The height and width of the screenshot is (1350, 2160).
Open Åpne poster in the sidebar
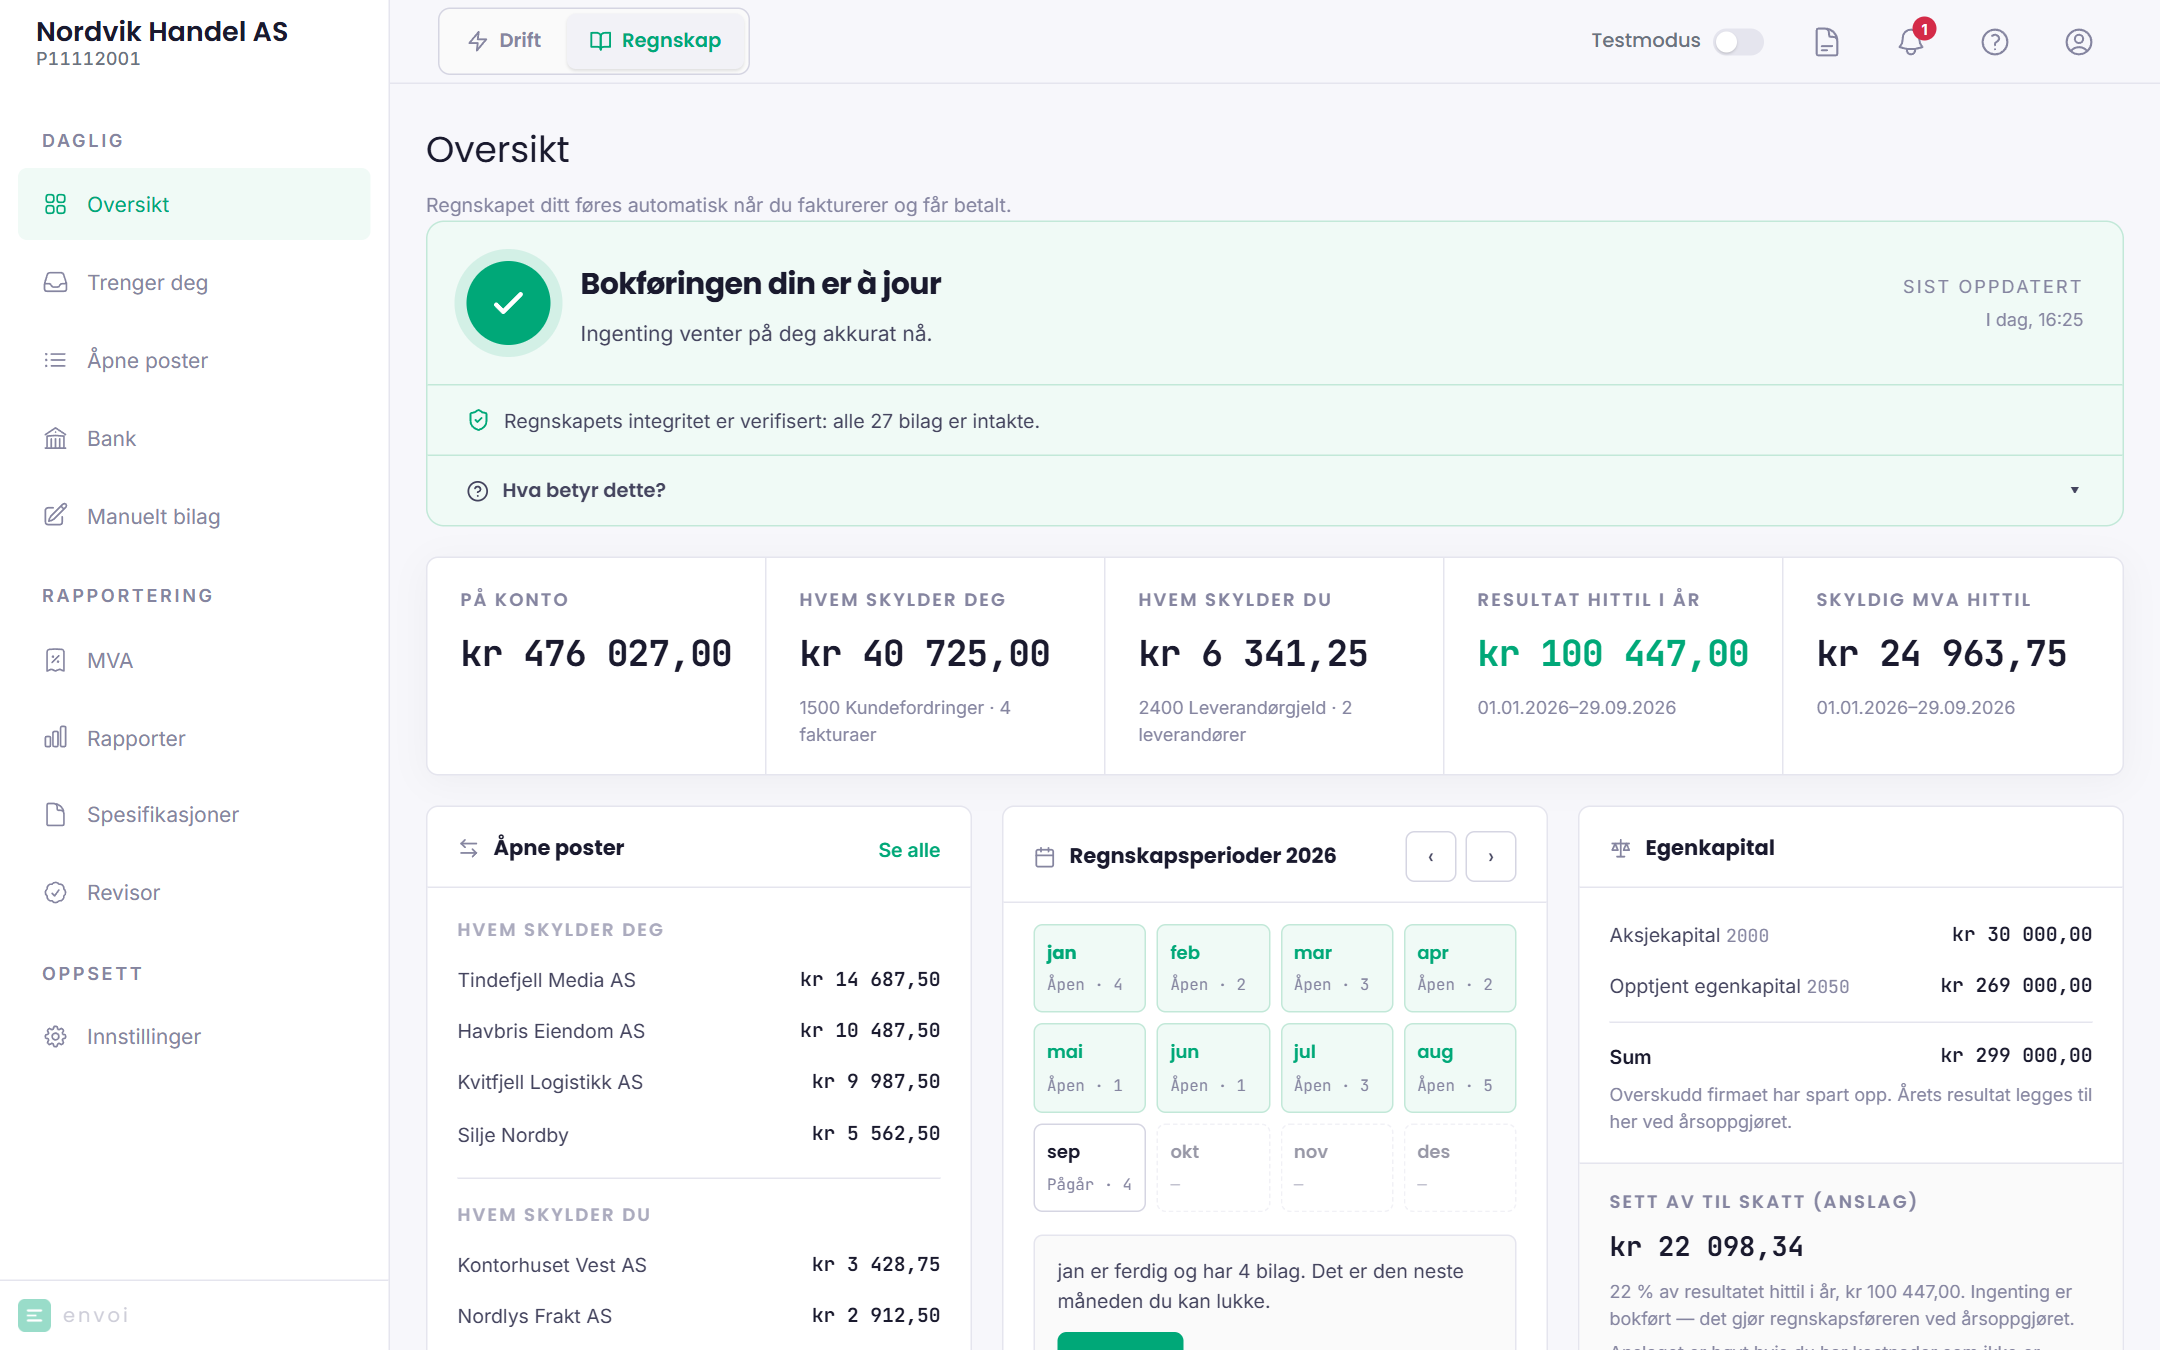[x=194, y=360]
